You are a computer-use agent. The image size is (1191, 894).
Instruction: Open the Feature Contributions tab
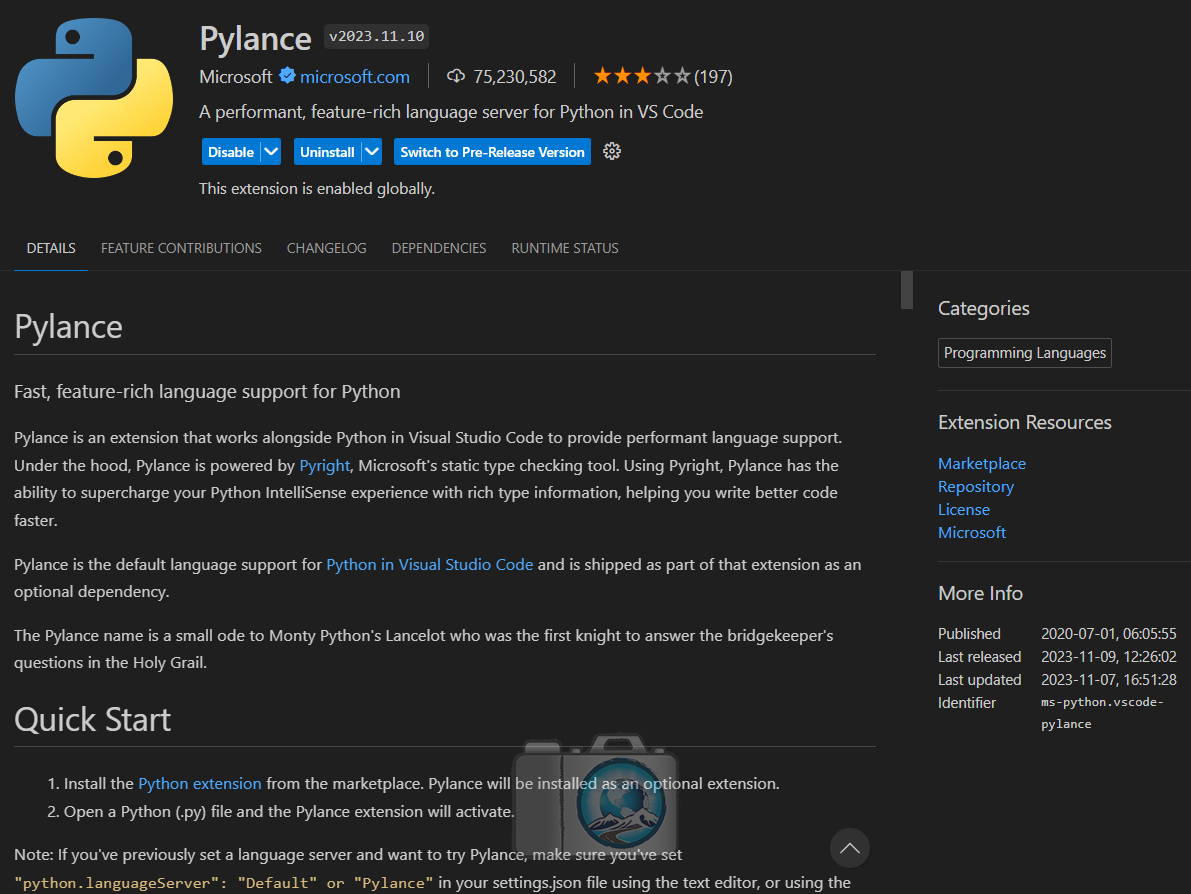tap(181, 248)
